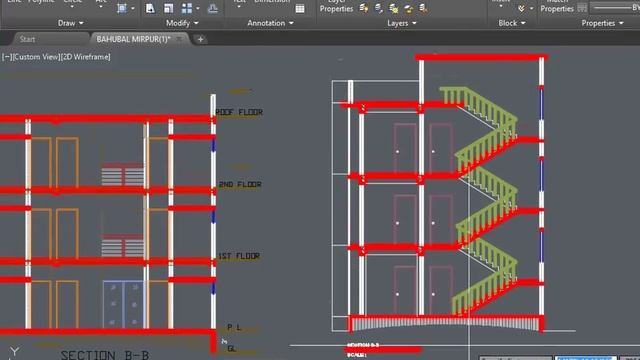
Task: Expand the Block panel
Action: [x=511, y=23]
